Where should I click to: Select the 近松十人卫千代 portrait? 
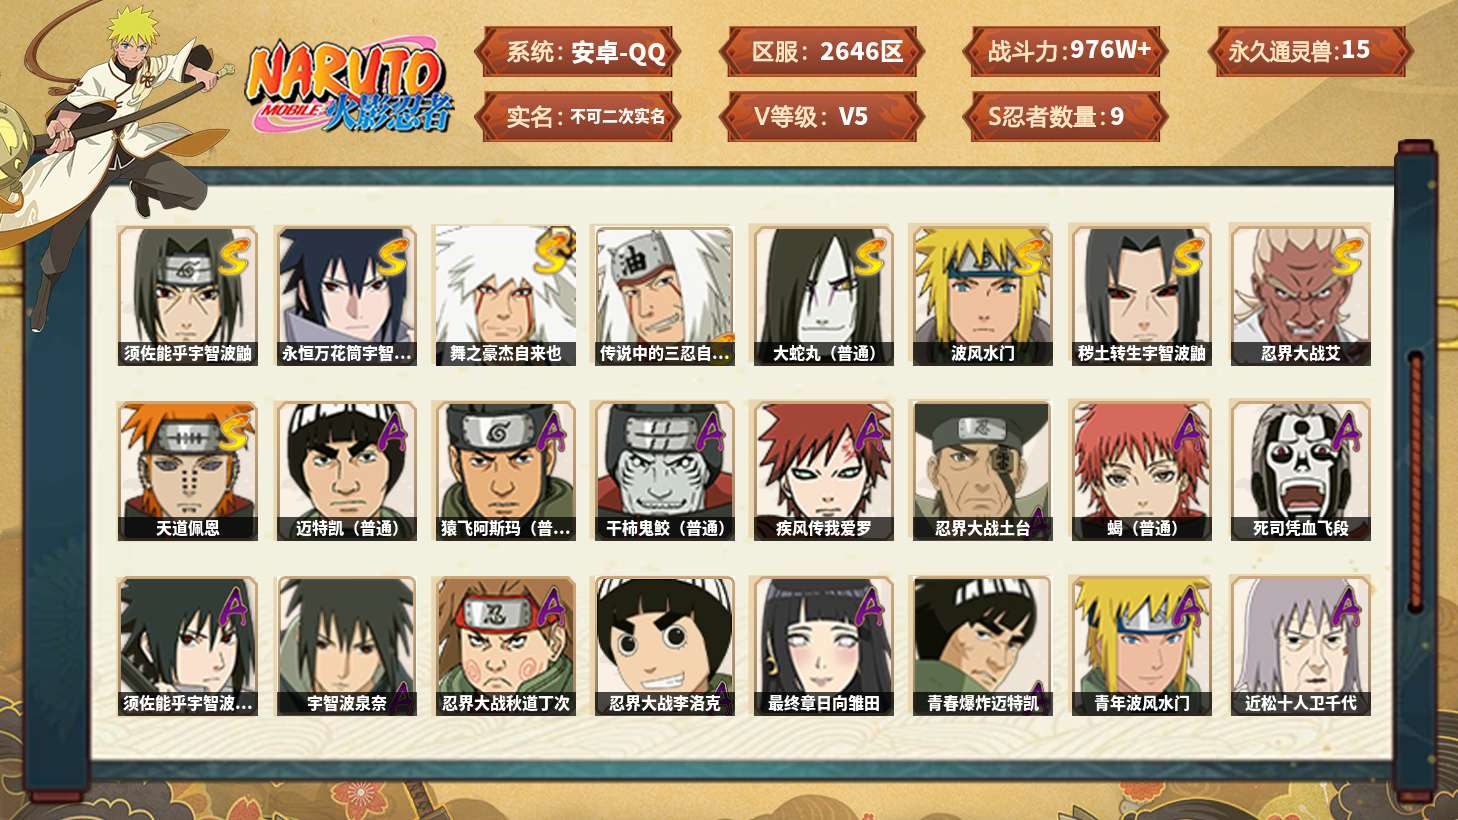click(1300, 646)
